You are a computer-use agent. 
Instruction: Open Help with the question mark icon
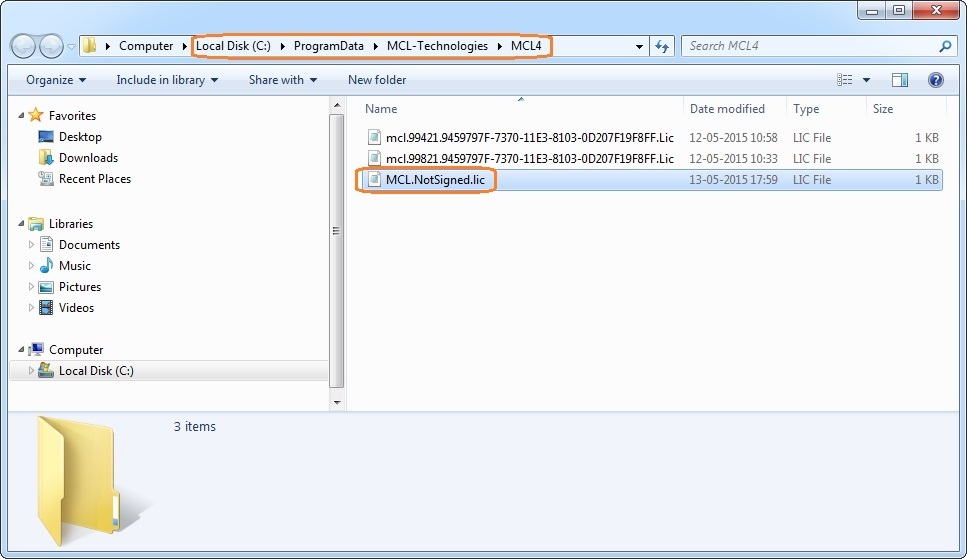(936, 80)
